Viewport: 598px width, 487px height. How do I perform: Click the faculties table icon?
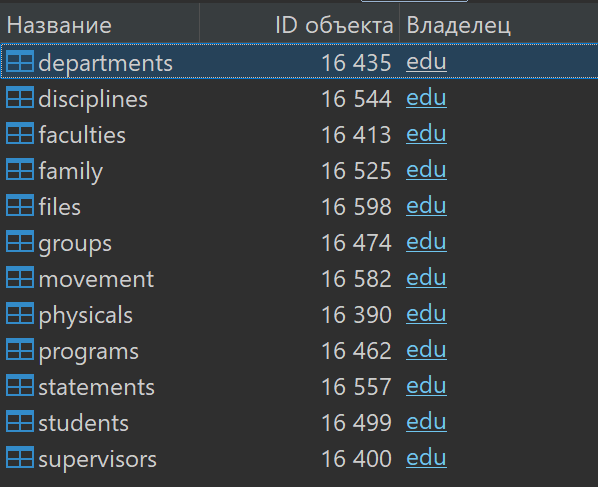pyautogui.click(x=20, y=133)
